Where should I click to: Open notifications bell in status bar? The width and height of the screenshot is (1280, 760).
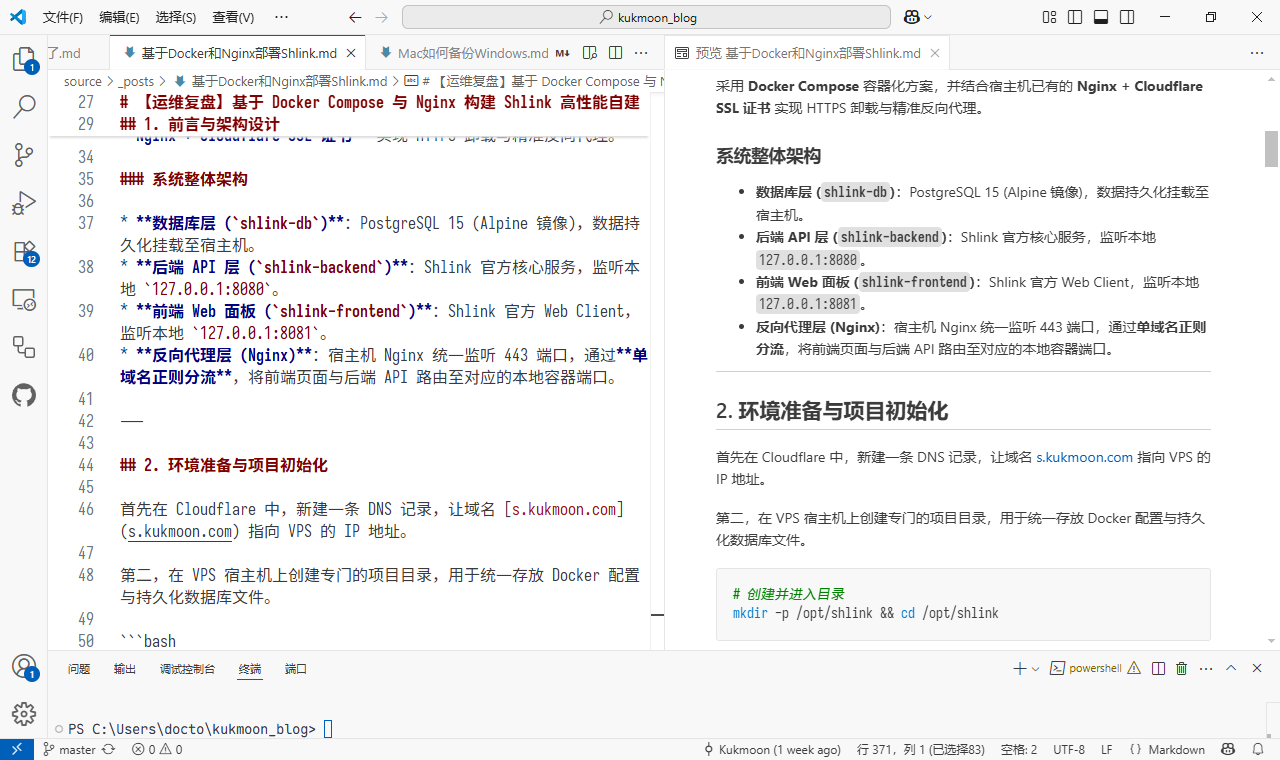[1256, 749]
